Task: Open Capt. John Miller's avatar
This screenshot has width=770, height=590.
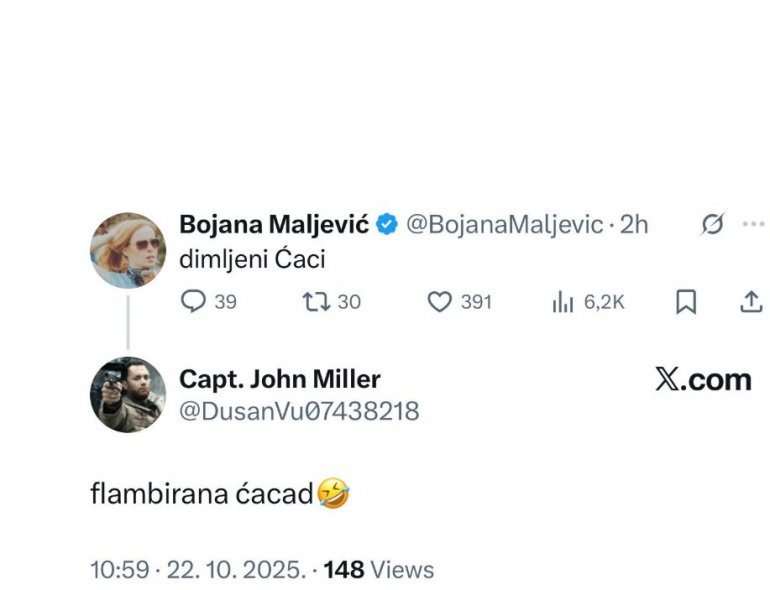Action: (127, 394)
